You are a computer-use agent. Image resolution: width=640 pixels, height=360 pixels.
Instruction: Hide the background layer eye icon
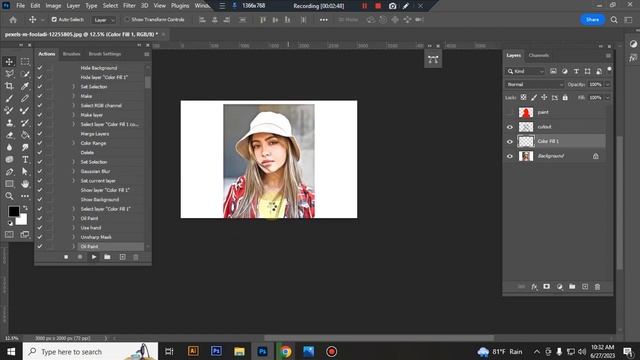pyautogui.click(x=509, y=156)
